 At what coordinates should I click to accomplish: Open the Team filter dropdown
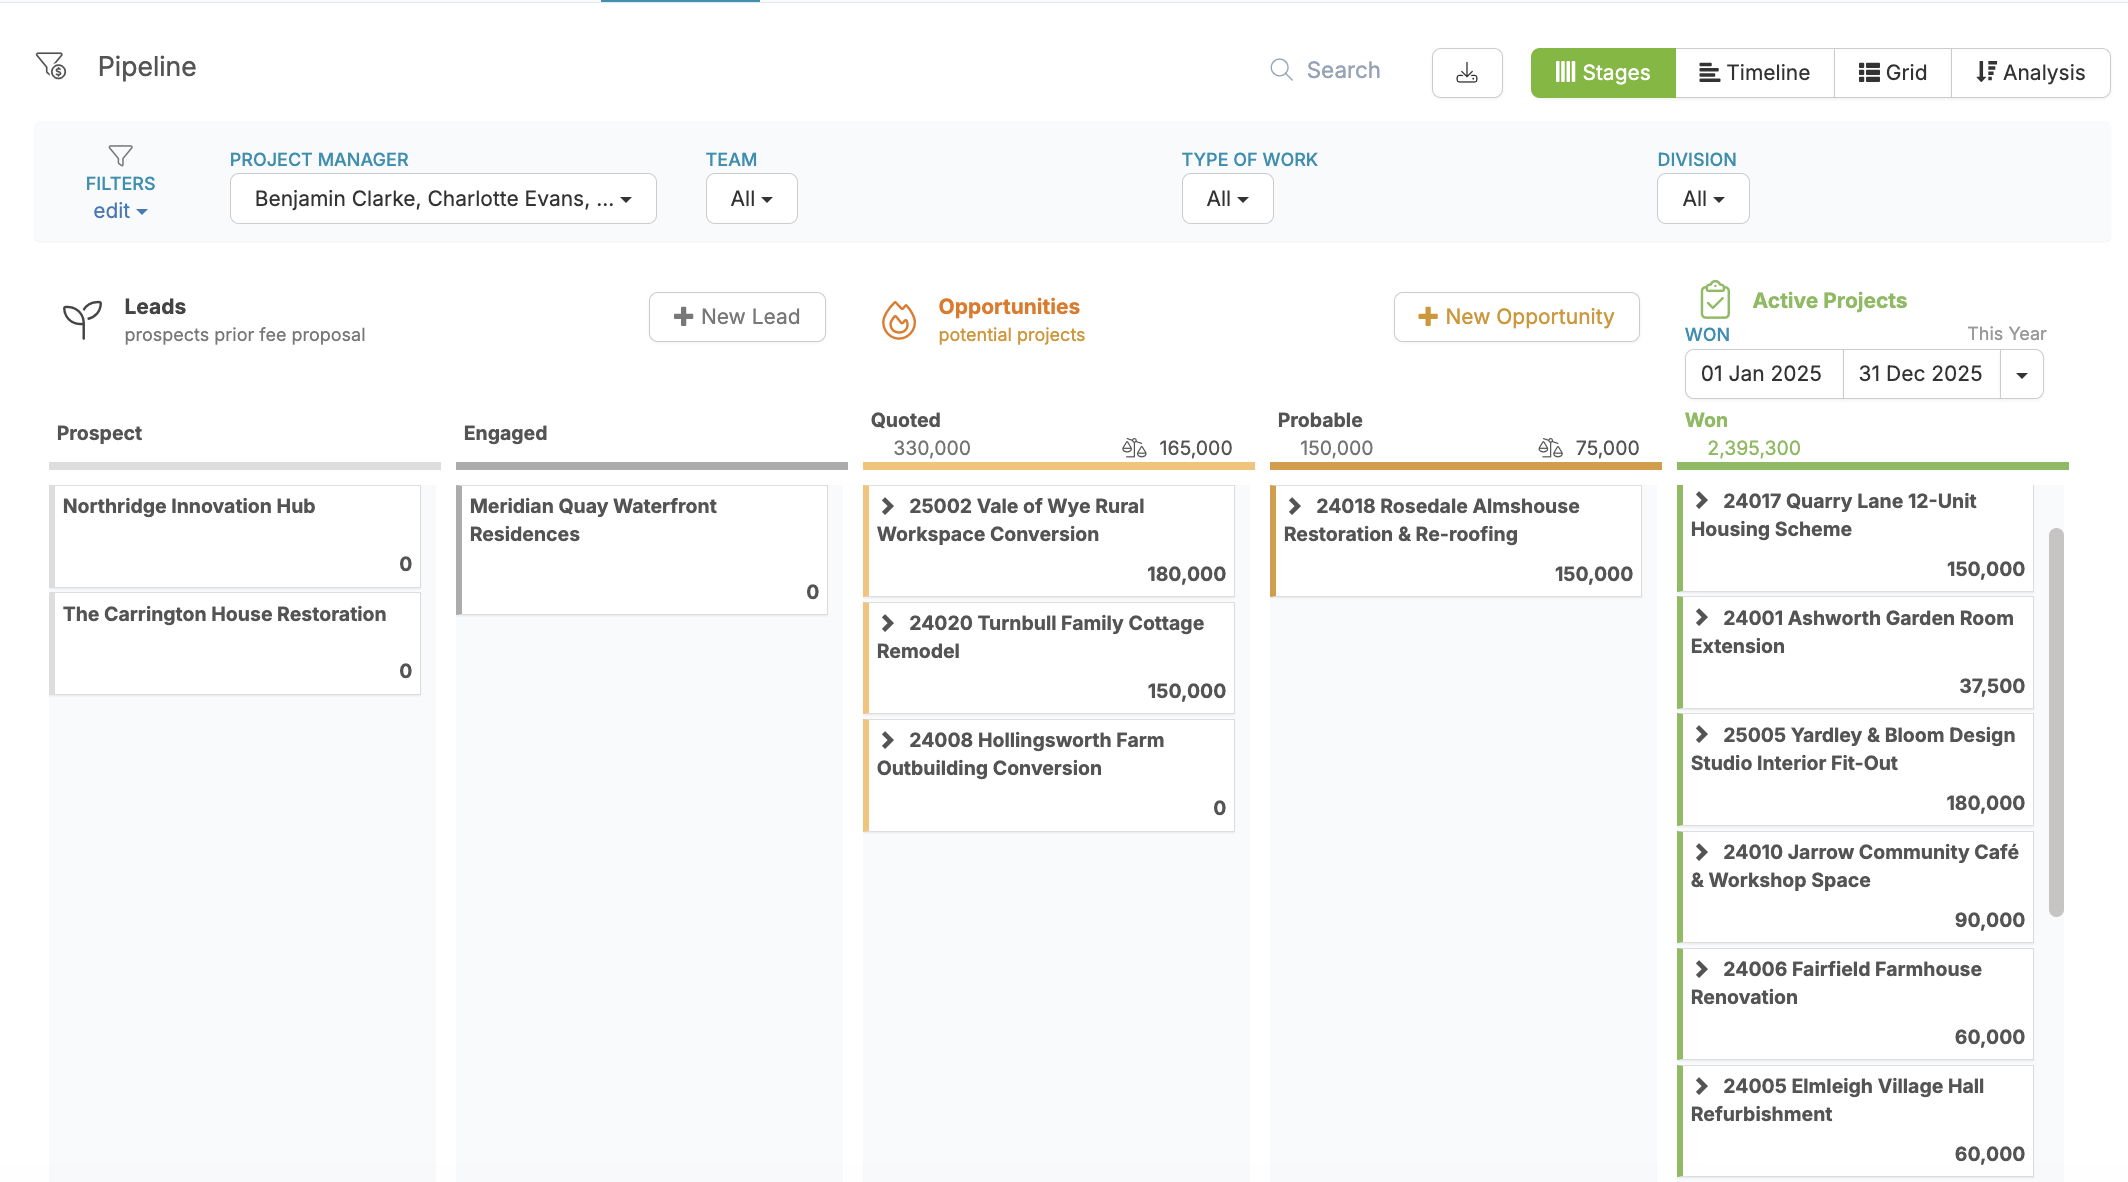pyautogui.click(x=751, y=199)
